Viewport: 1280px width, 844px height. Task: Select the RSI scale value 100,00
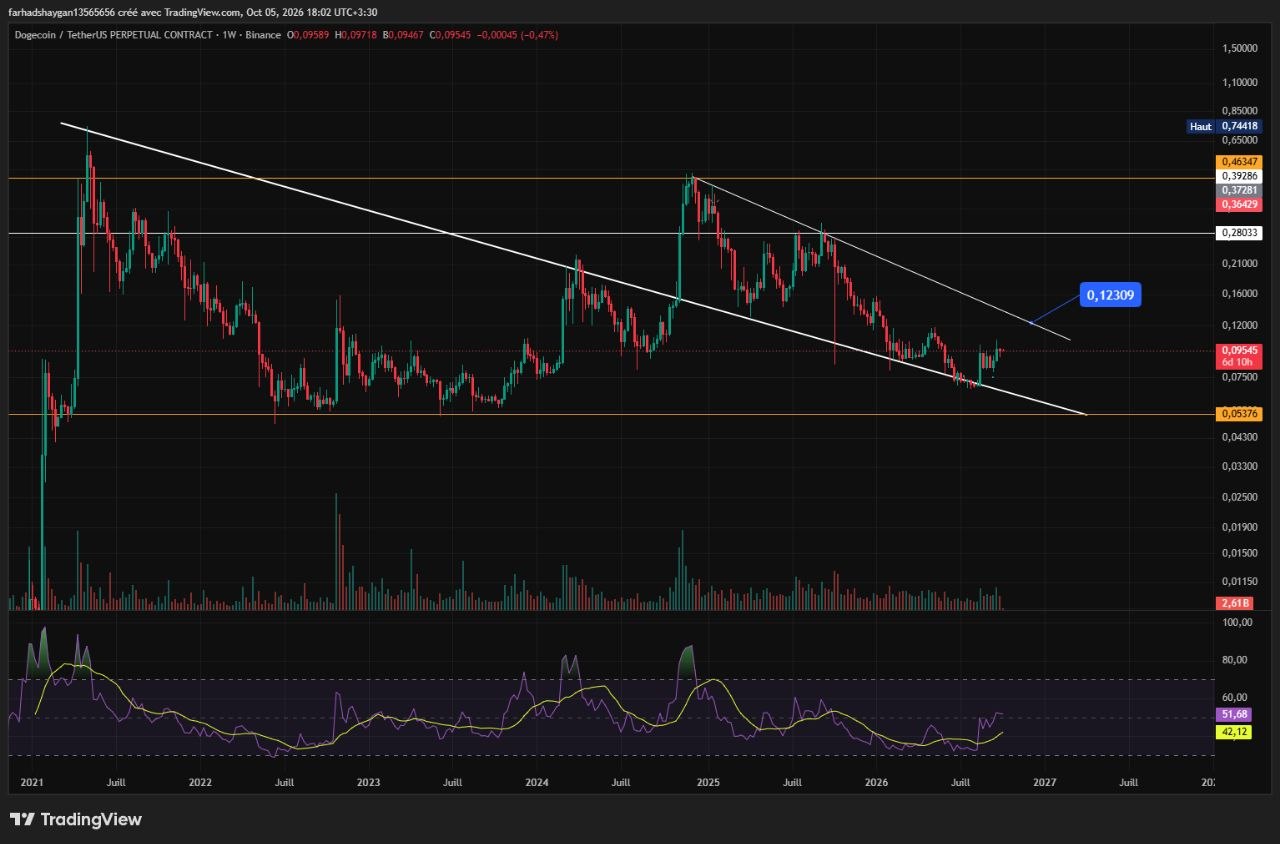tap(1236, 622)
